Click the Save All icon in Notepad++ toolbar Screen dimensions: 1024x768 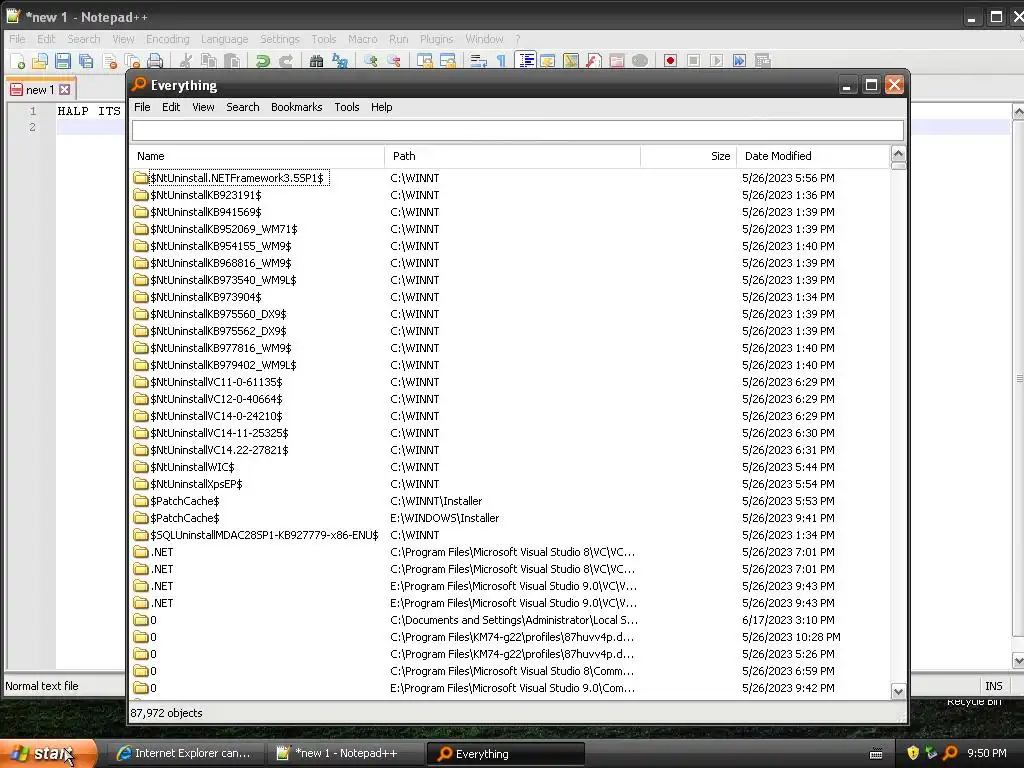[86, 61]
